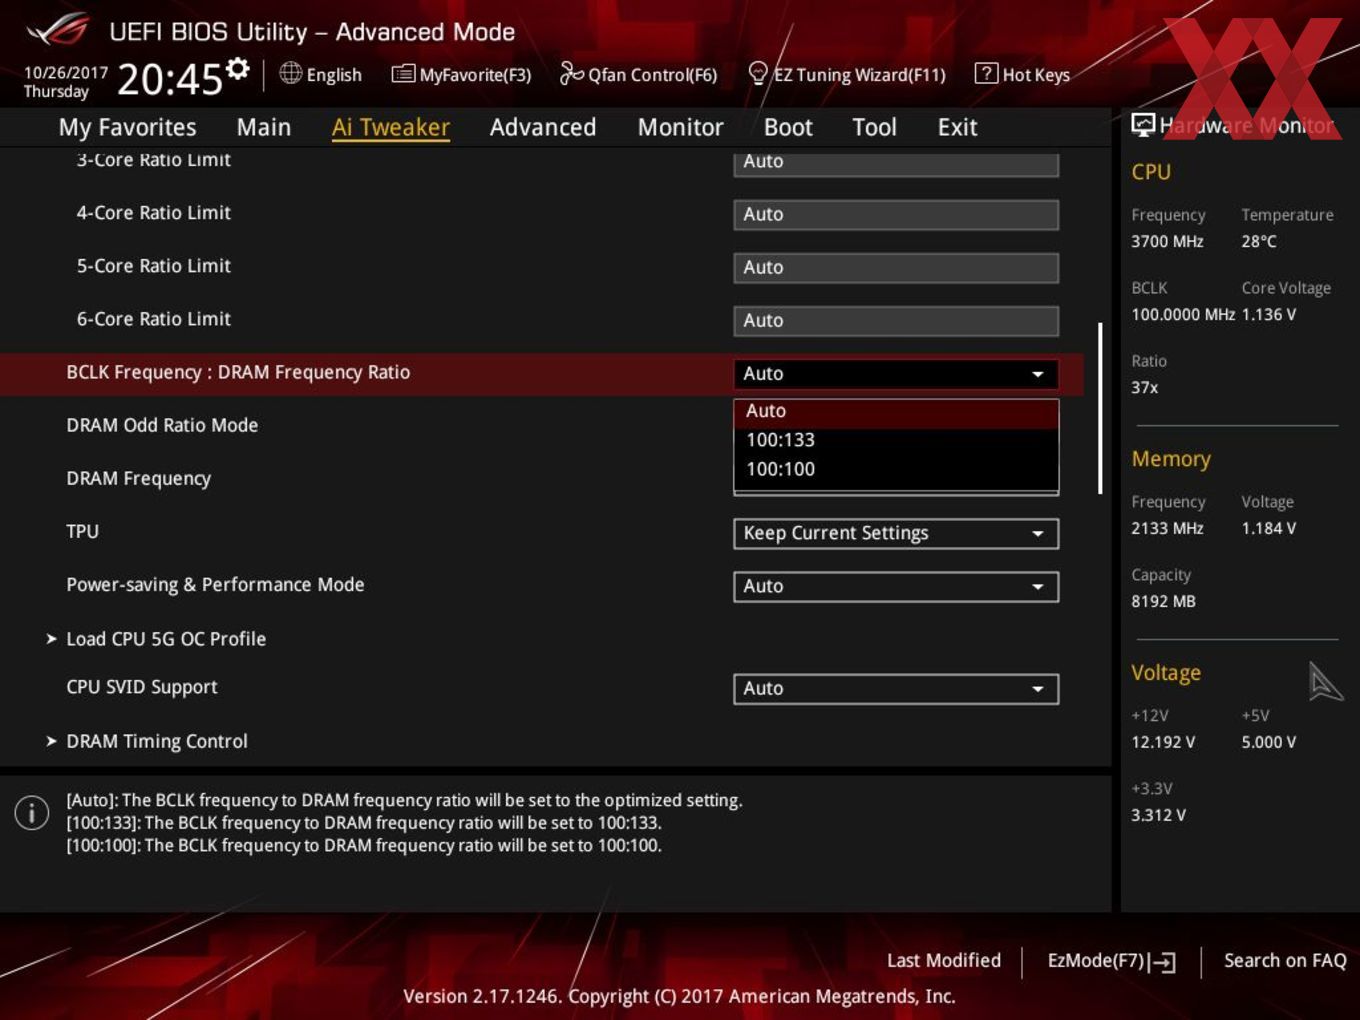The height and width of the screenshot is (1020, 1360).
Task: Click the info icon in help panel
Action: point(32,813)
